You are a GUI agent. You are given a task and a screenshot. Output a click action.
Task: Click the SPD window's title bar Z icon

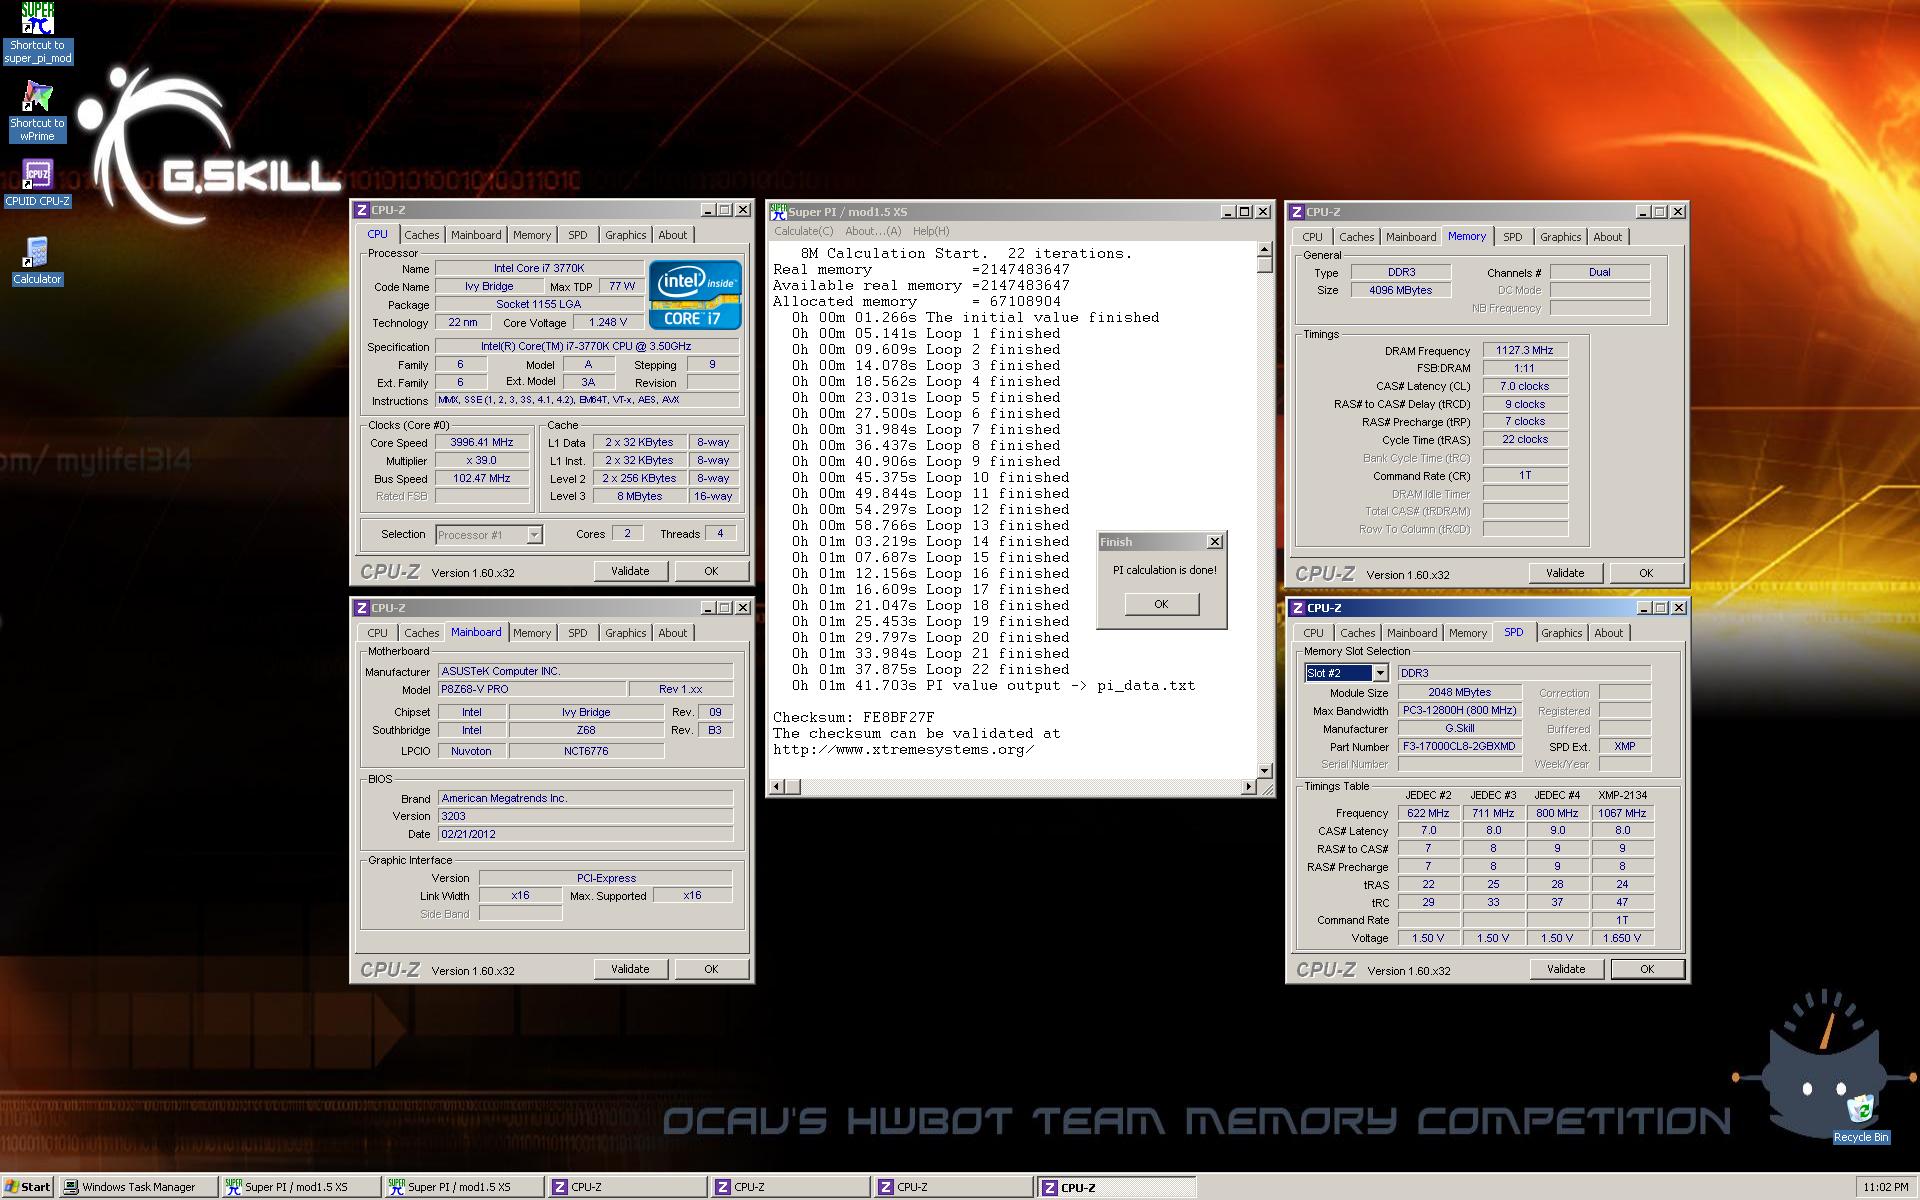[x=1297, y=608]
